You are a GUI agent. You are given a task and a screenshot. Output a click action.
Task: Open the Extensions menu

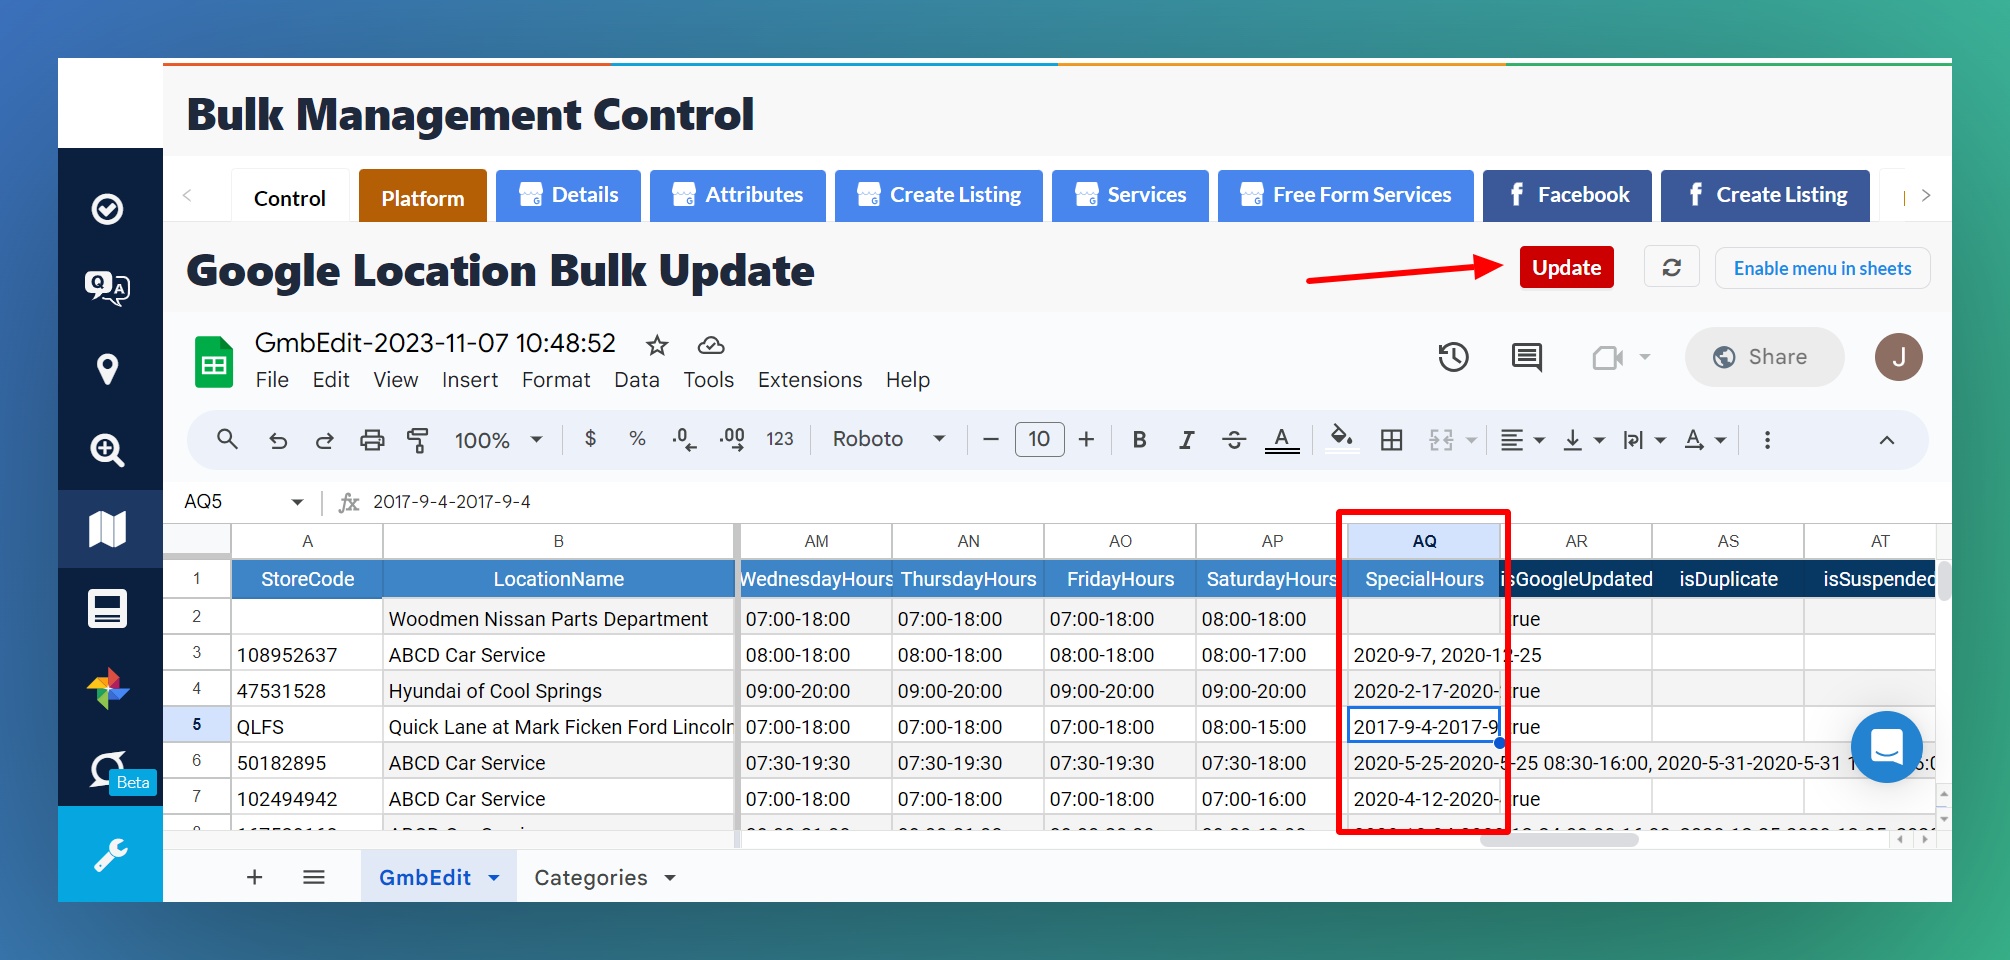click(810, 380)
